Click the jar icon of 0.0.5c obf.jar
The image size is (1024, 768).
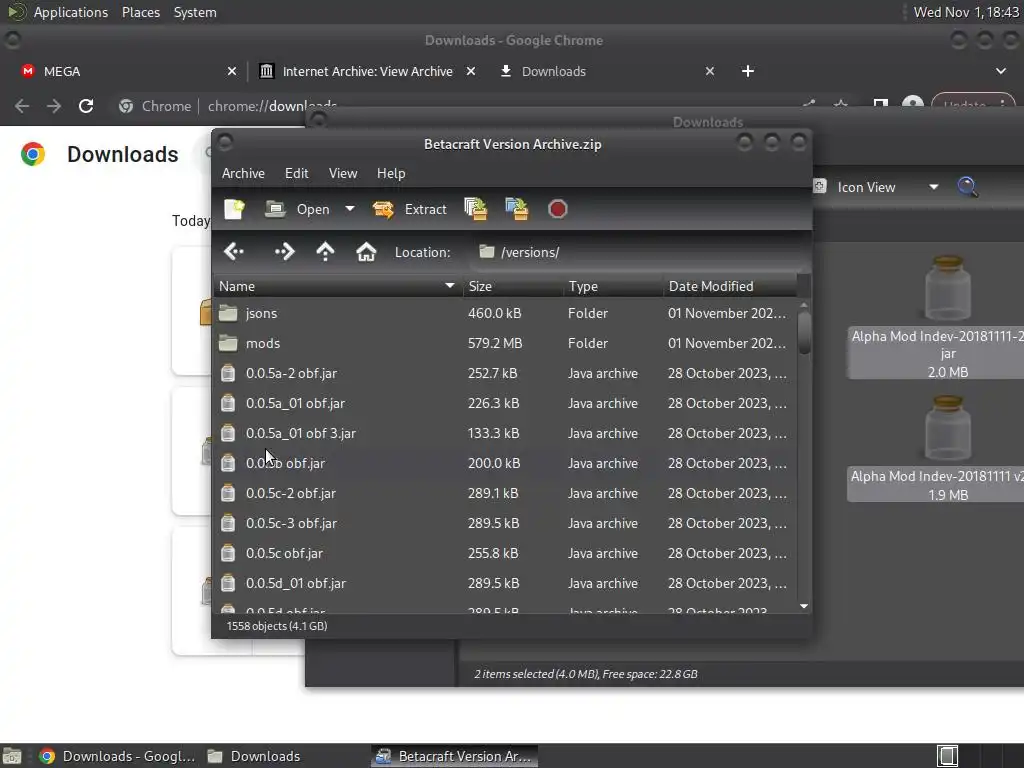click(228, 554)
